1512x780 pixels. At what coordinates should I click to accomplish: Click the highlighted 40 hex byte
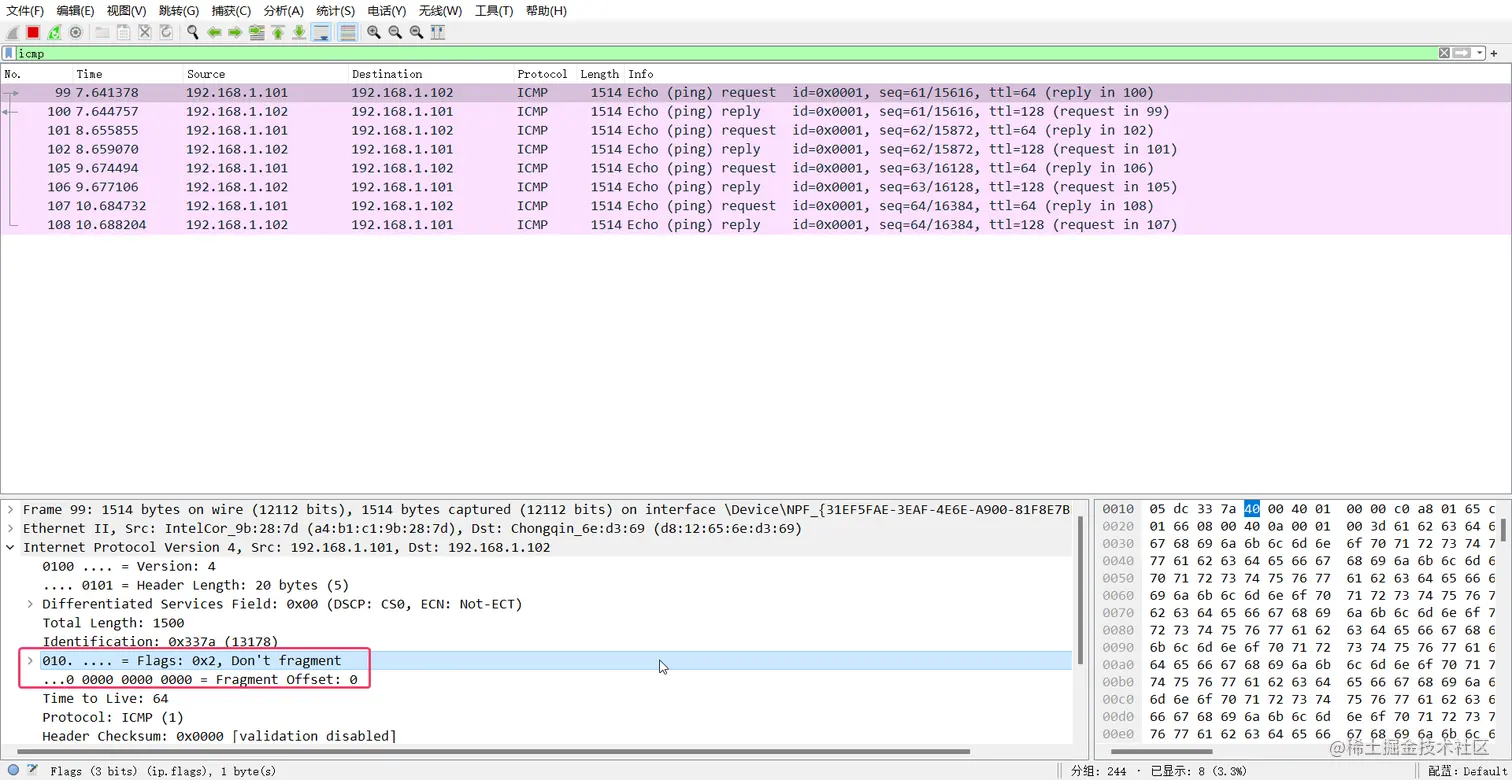click(x=1252, y=509)
